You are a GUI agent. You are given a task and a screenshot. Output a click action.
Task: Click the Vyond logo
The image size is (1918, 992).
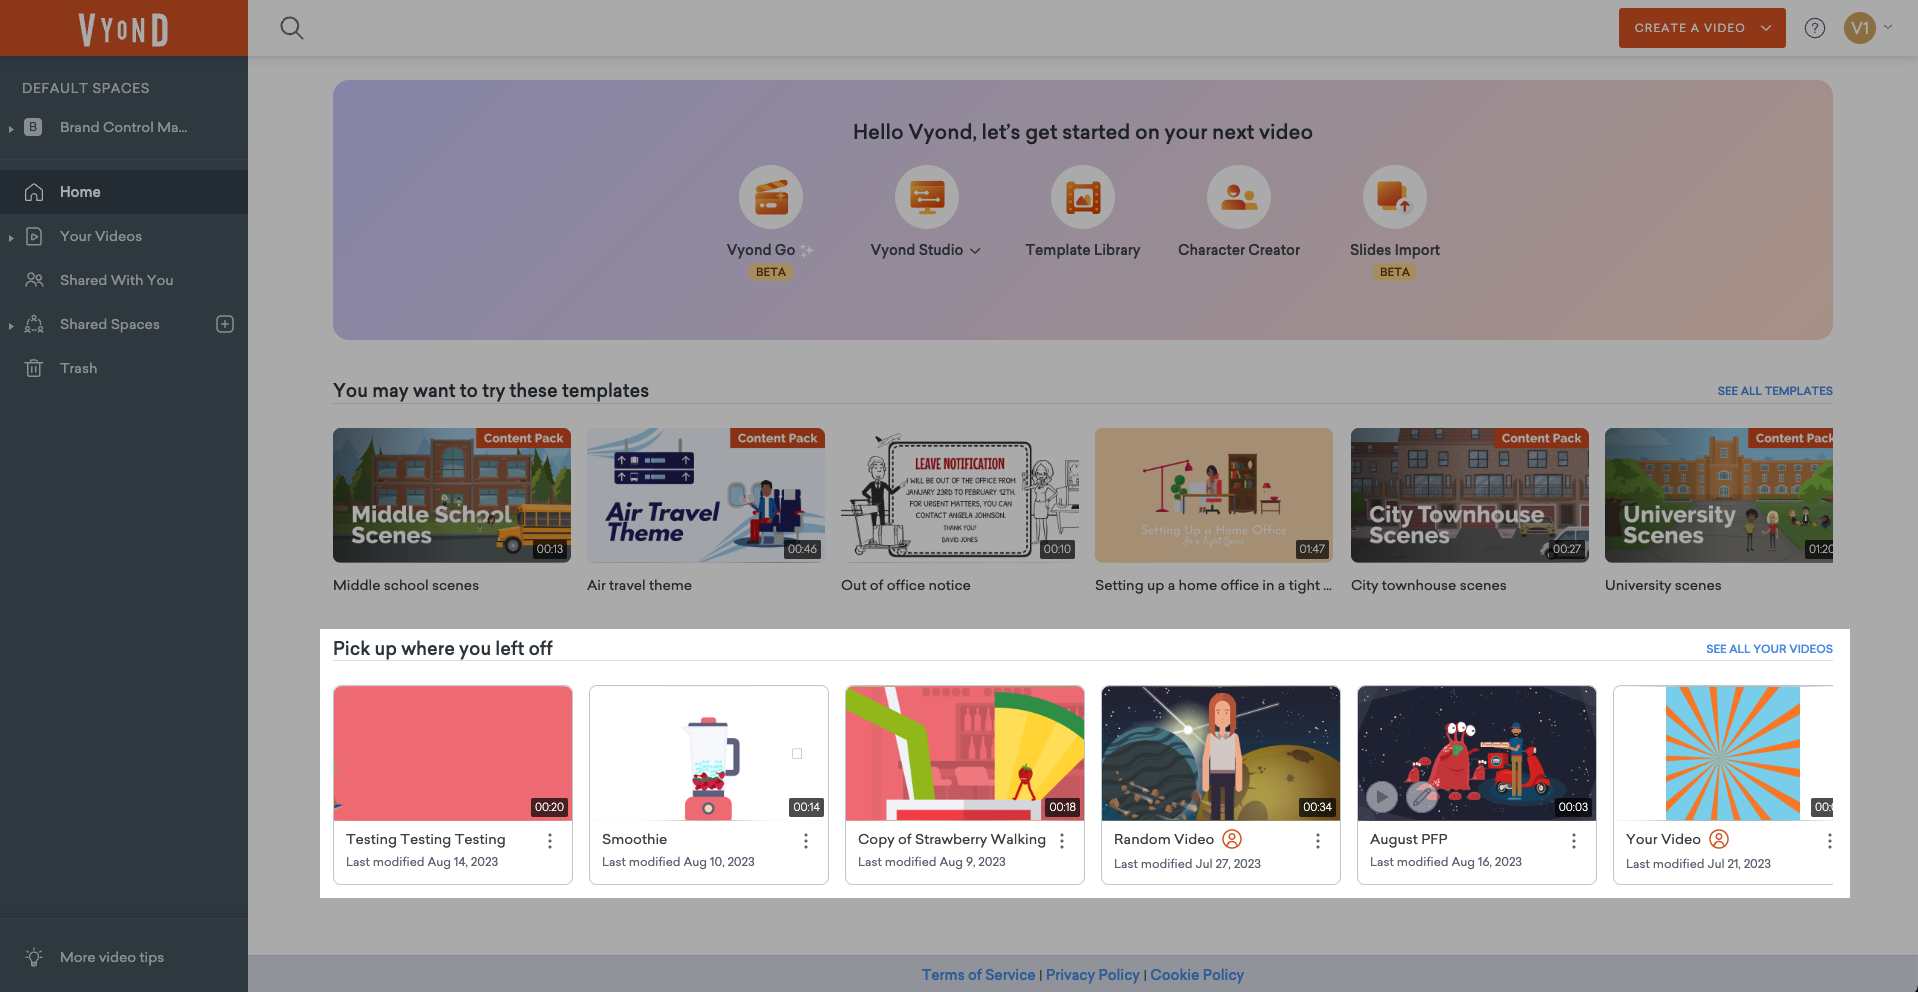(x=124, y=29)
